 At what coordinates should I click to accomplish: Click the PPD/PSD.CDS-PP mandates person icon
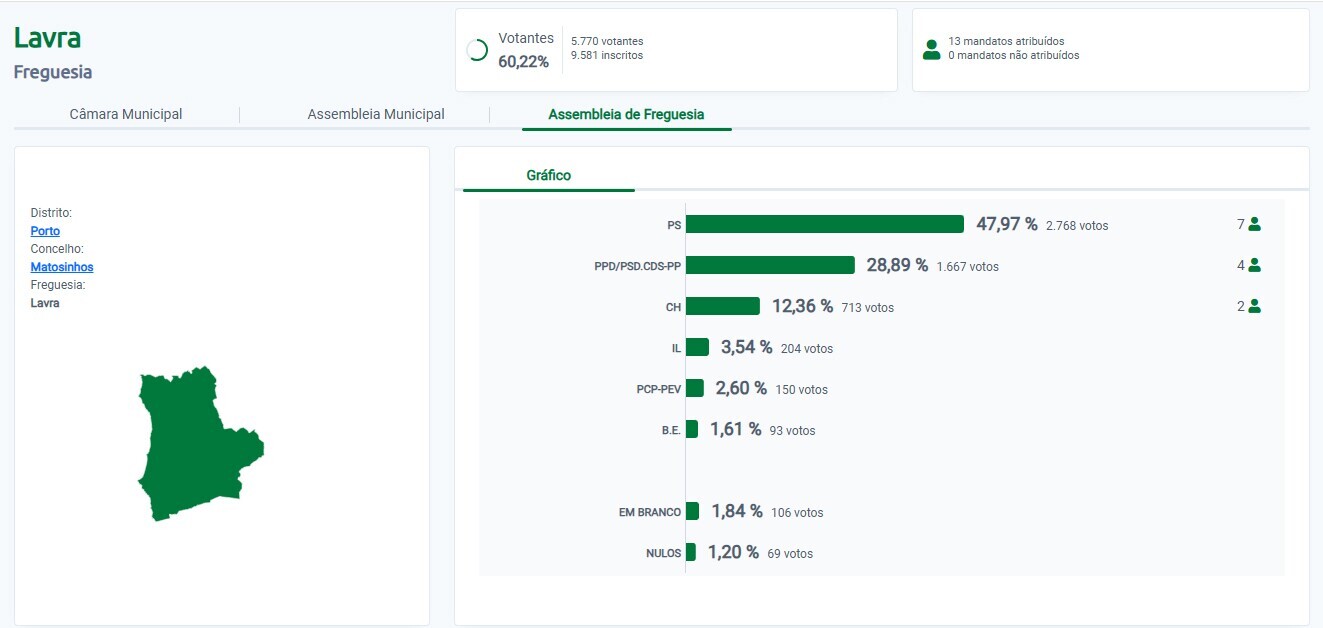point(1254,266)
